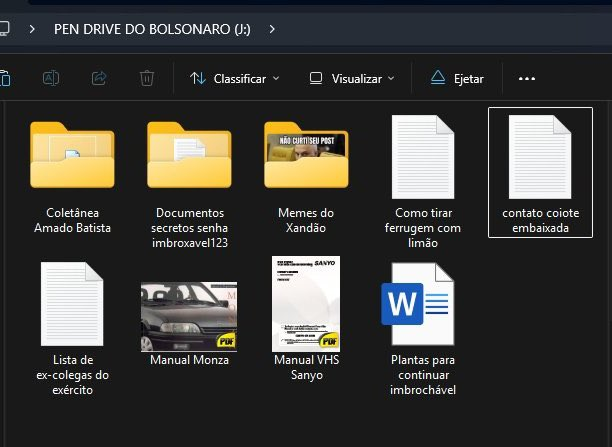Screen dimensions: 612x447
Task: Click the sort arrows icon beside Classificar
Action: coord(198,78)
